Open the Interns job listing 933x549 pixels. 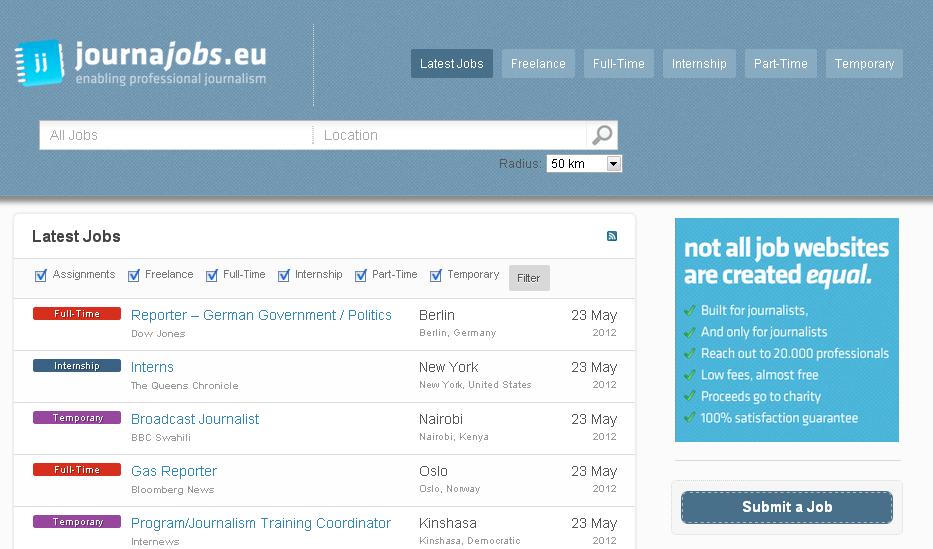pos(152,367)
